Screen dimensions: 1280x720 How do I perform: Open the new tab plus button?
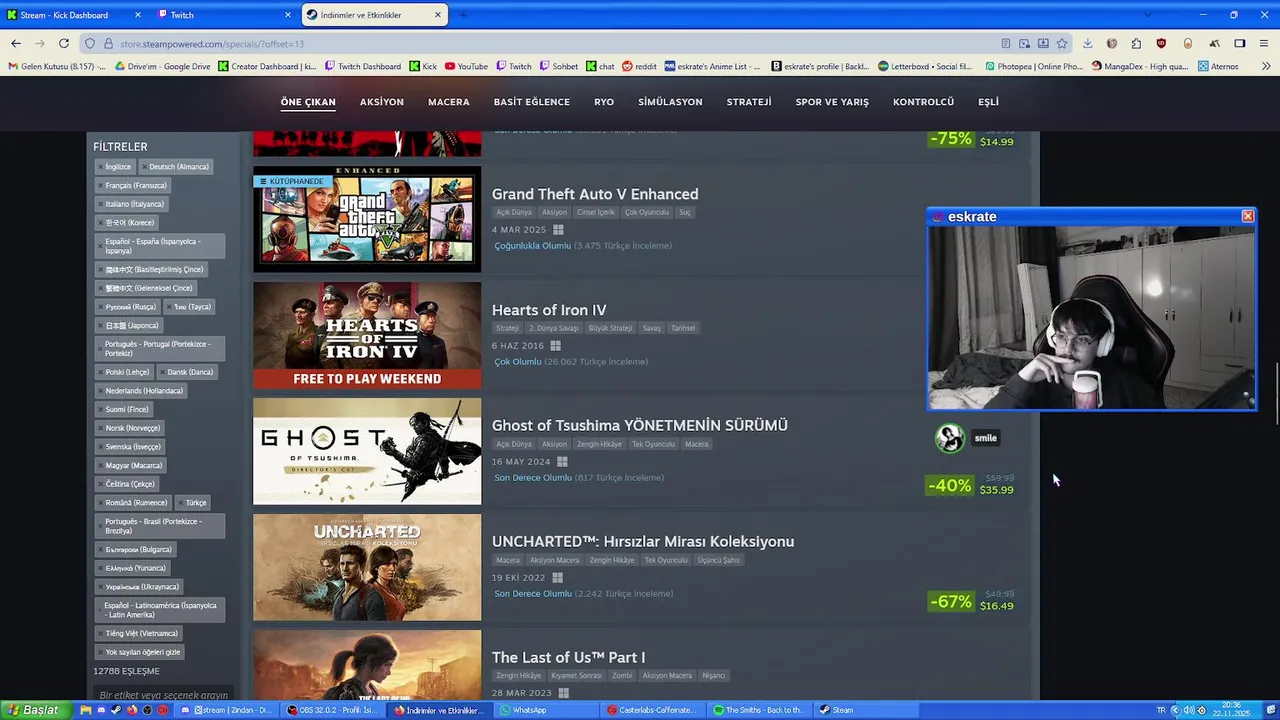(x=462, y=15)
